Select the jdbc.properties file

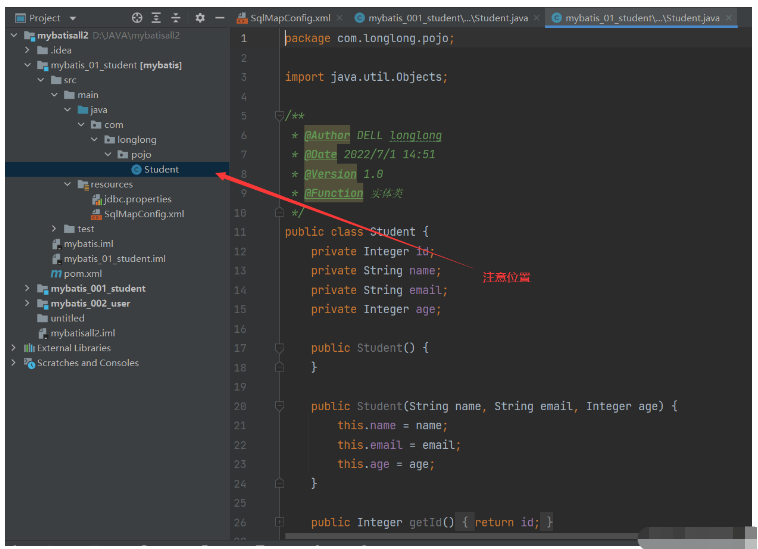click(x=138, y=199)
